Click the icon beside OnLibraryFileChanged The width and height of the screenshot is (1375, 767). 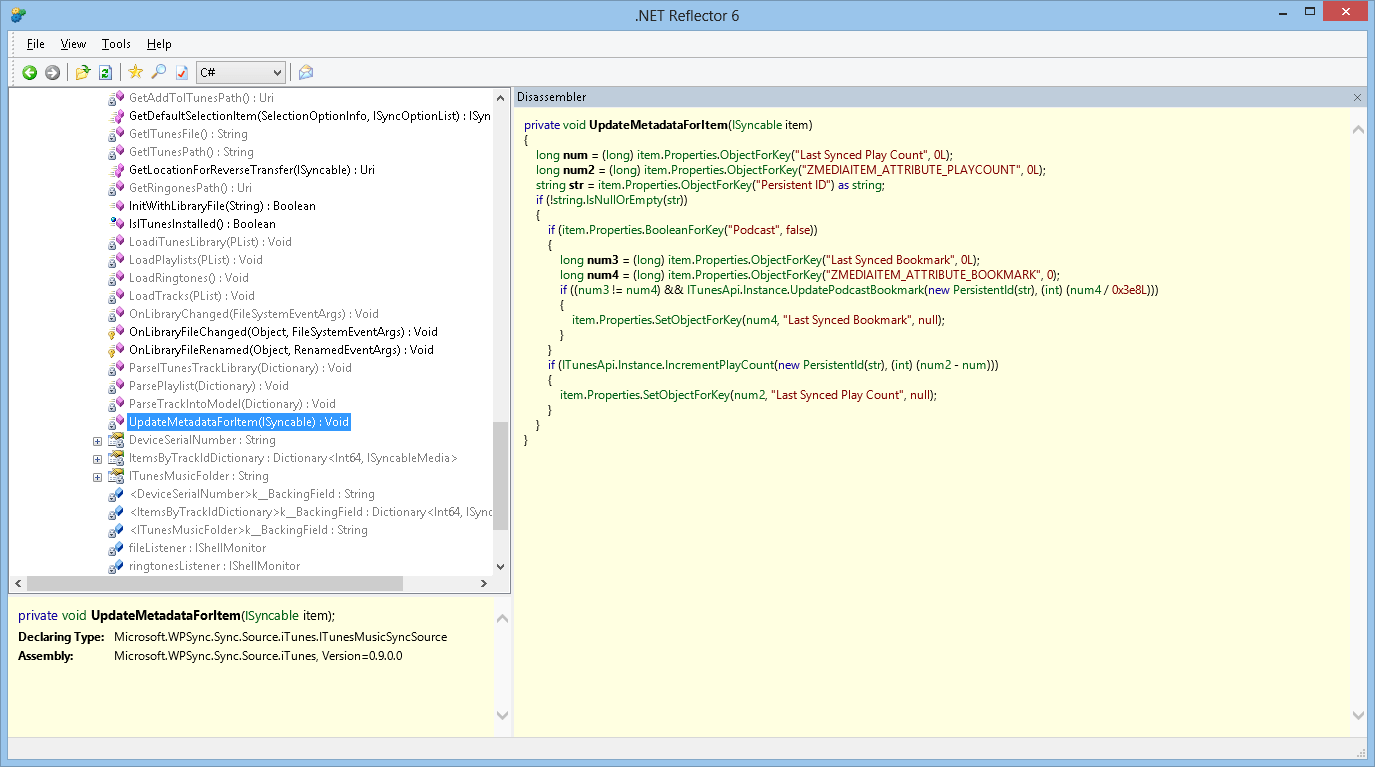pyautogui.click(x=116, y=332)
